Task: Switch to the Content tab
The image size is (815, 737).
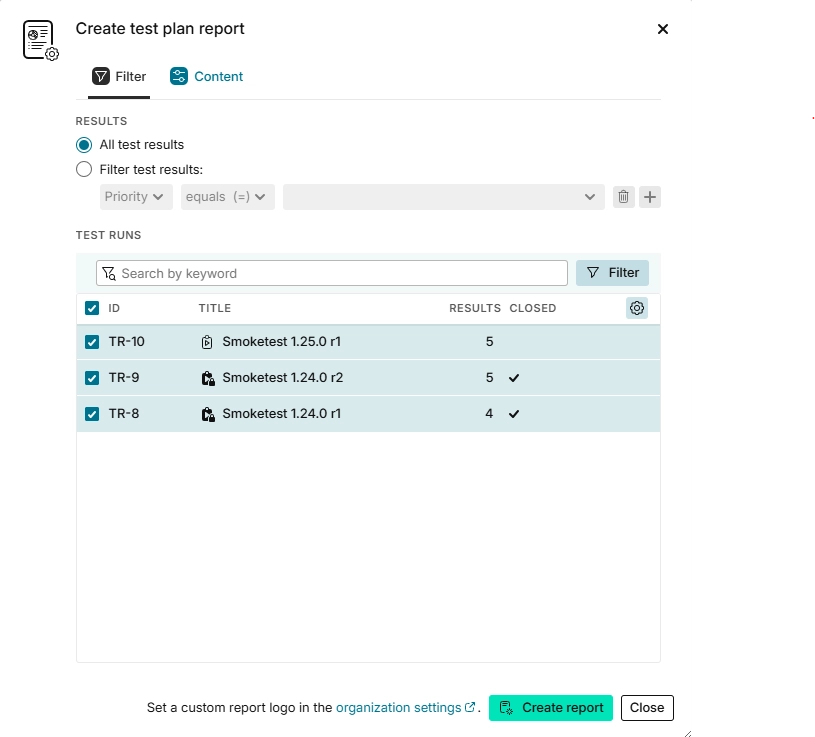Action: (x=207, y=77)
